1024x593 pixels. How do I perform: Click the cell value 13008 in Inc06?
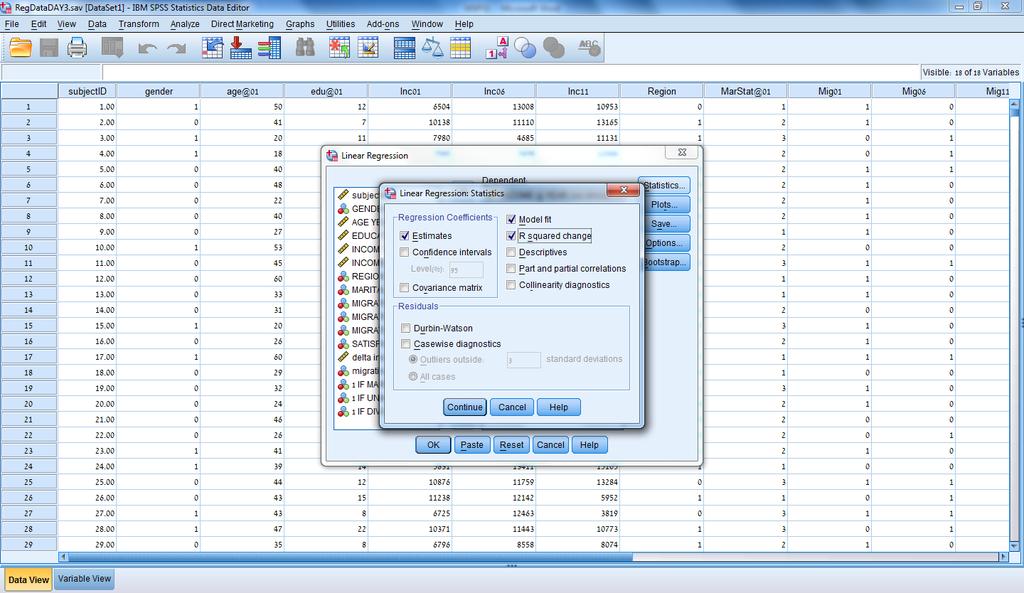pyautogui.click(x=494, y=106)
